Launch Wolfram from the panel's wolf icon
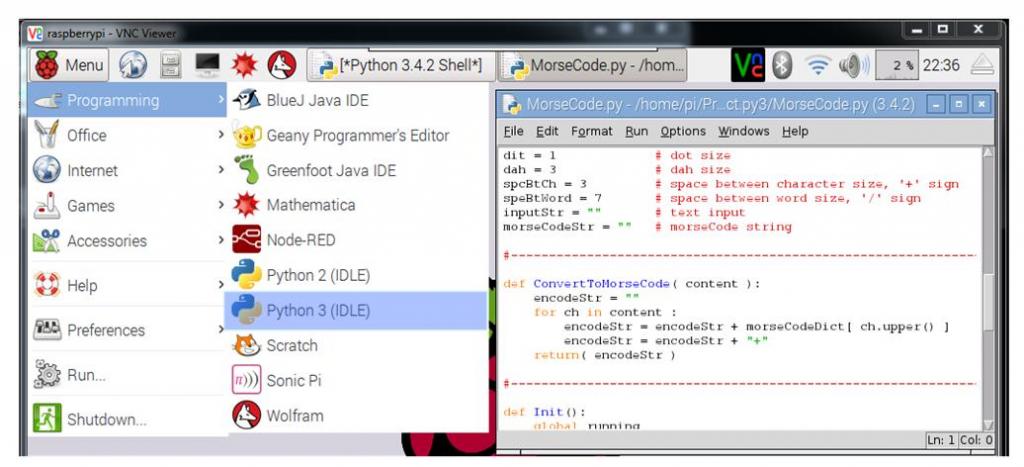 point(282,65)
